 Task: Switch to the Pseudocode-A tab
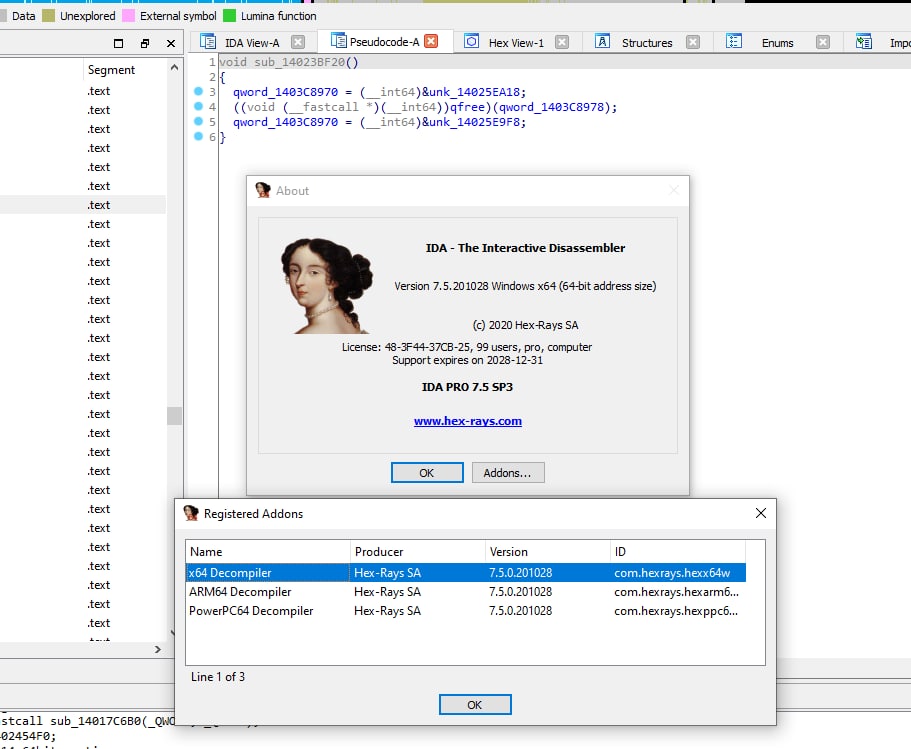(x=384, y=42)
